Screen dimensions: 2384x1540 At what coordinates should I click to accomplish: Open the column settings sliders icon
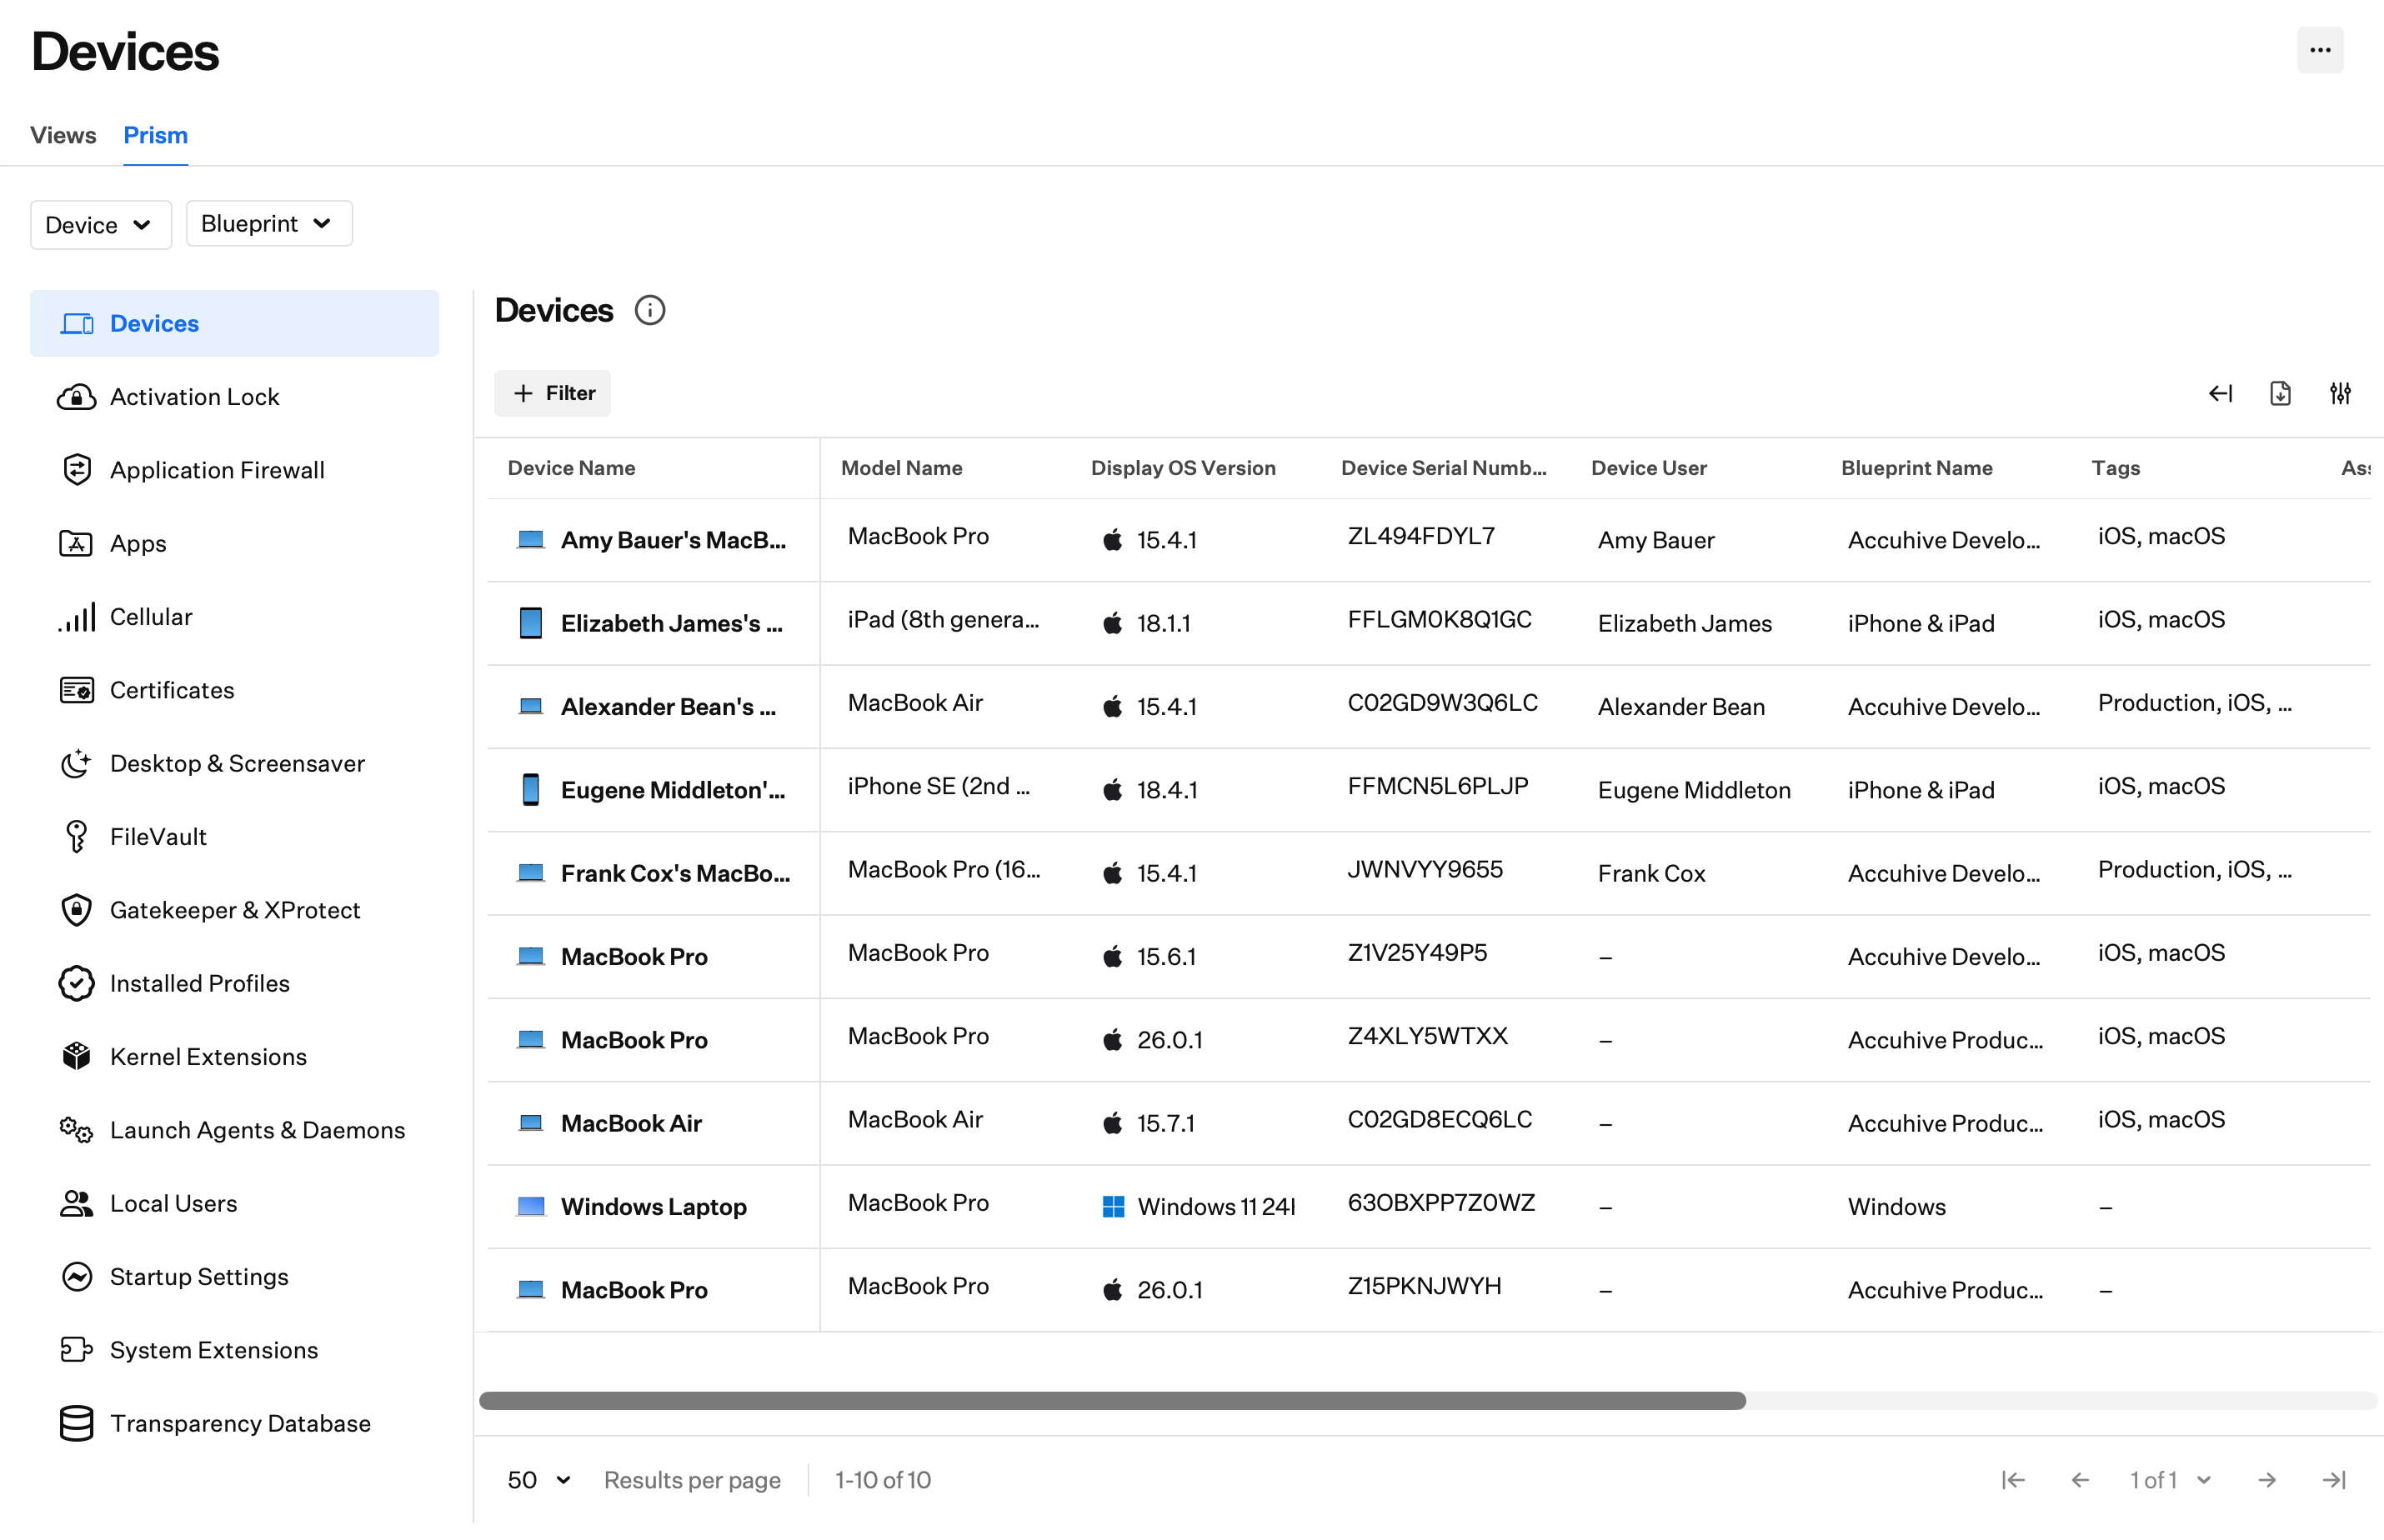click(x=2340, y=394)
